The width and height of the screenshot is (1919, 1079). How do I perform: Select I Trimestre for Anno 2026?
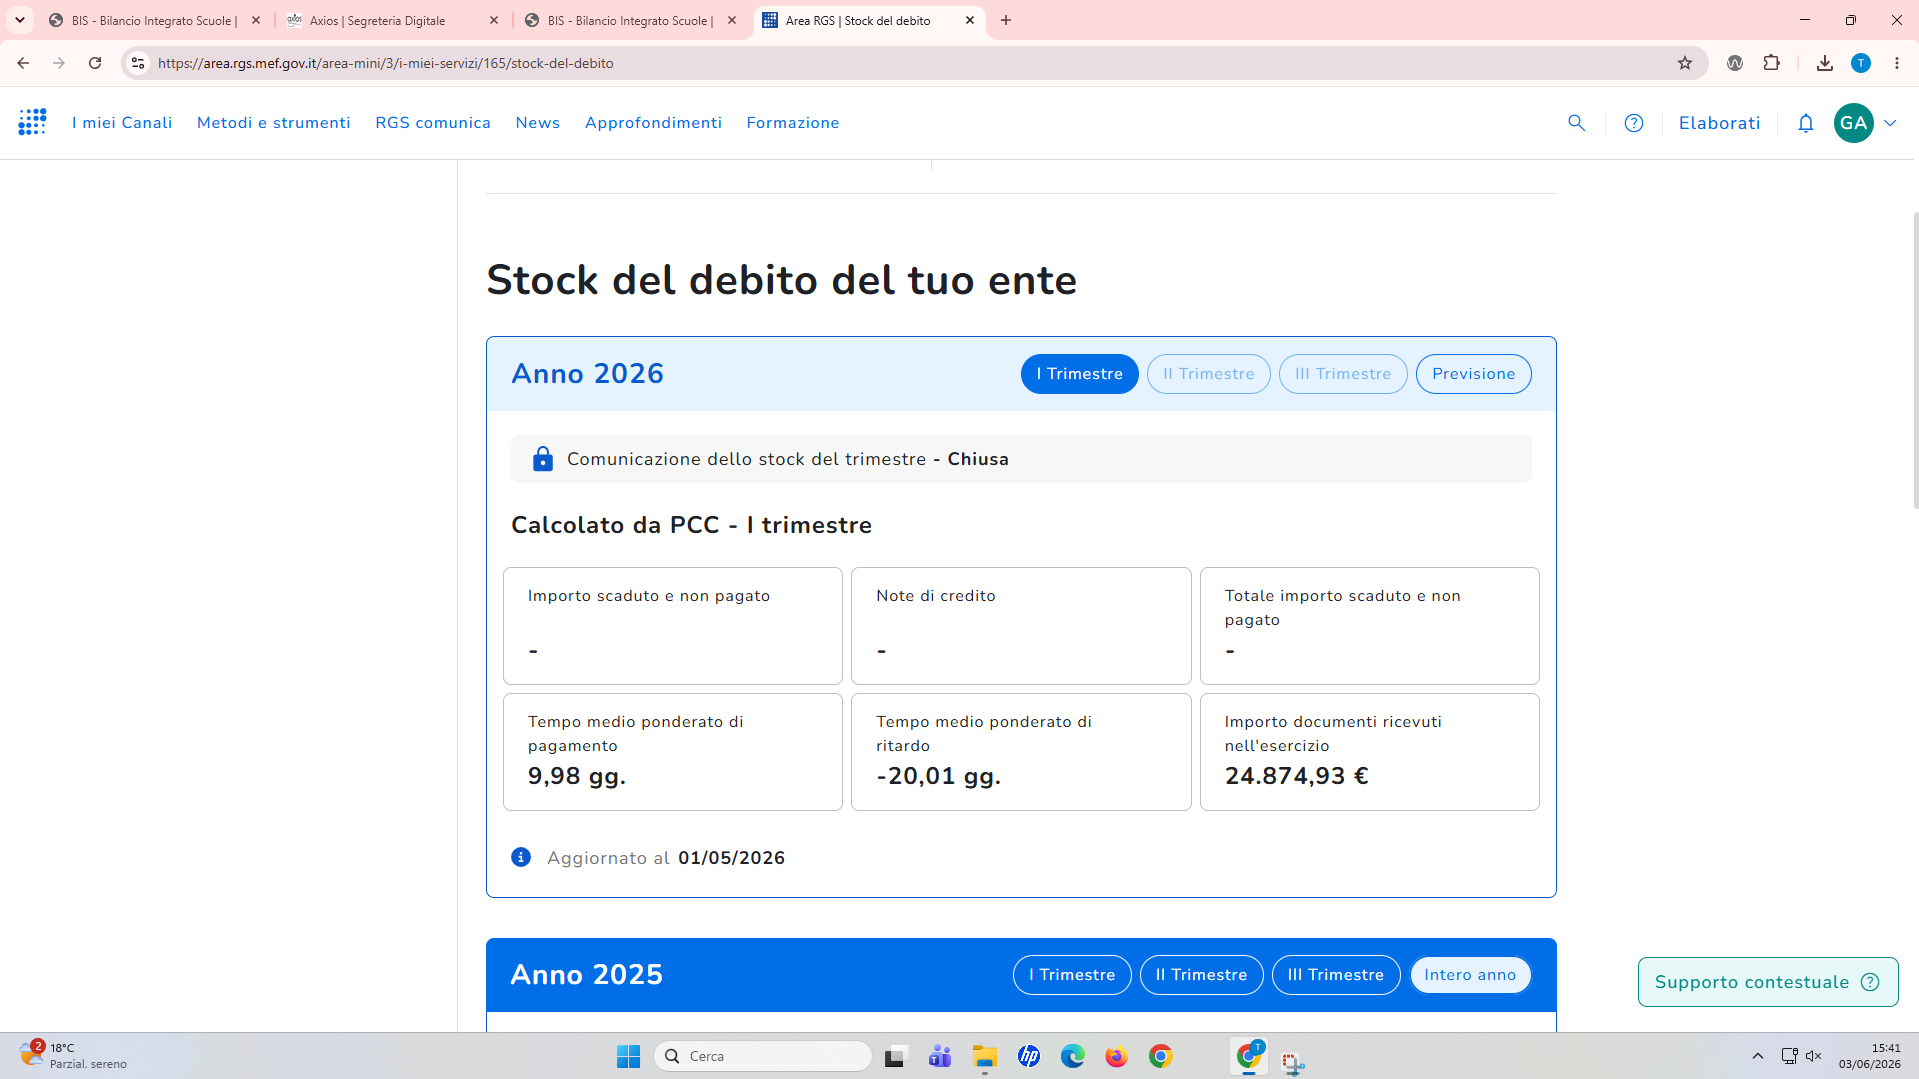click(1079, 374)
